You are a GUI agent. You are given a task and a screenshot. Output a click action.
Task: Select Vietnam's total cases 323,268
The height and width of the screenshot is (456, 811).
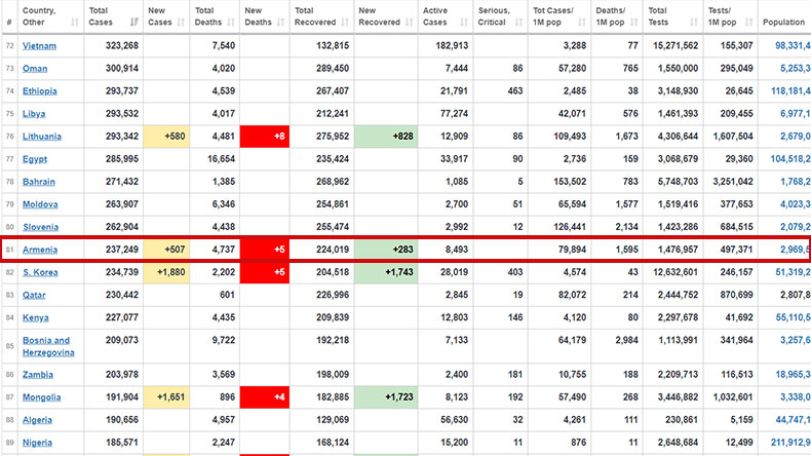click(x=122, y=45)
